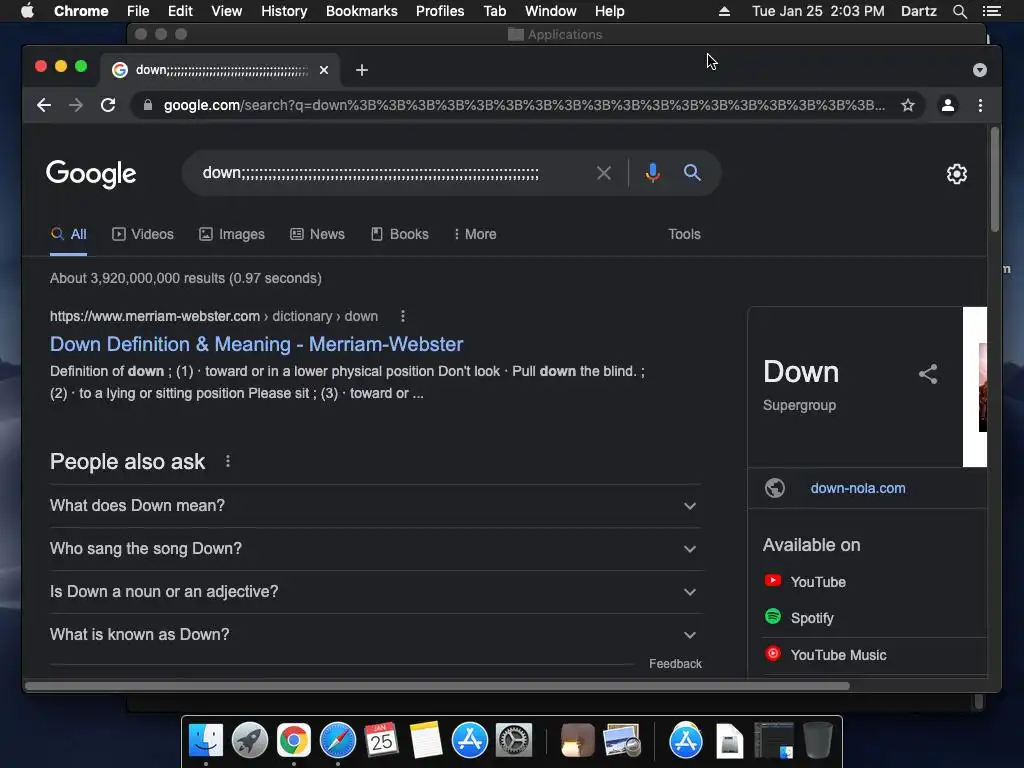The image size is (1024, 768).
Task: Open Safari from the Dock
Action: [x=338, y=741]
